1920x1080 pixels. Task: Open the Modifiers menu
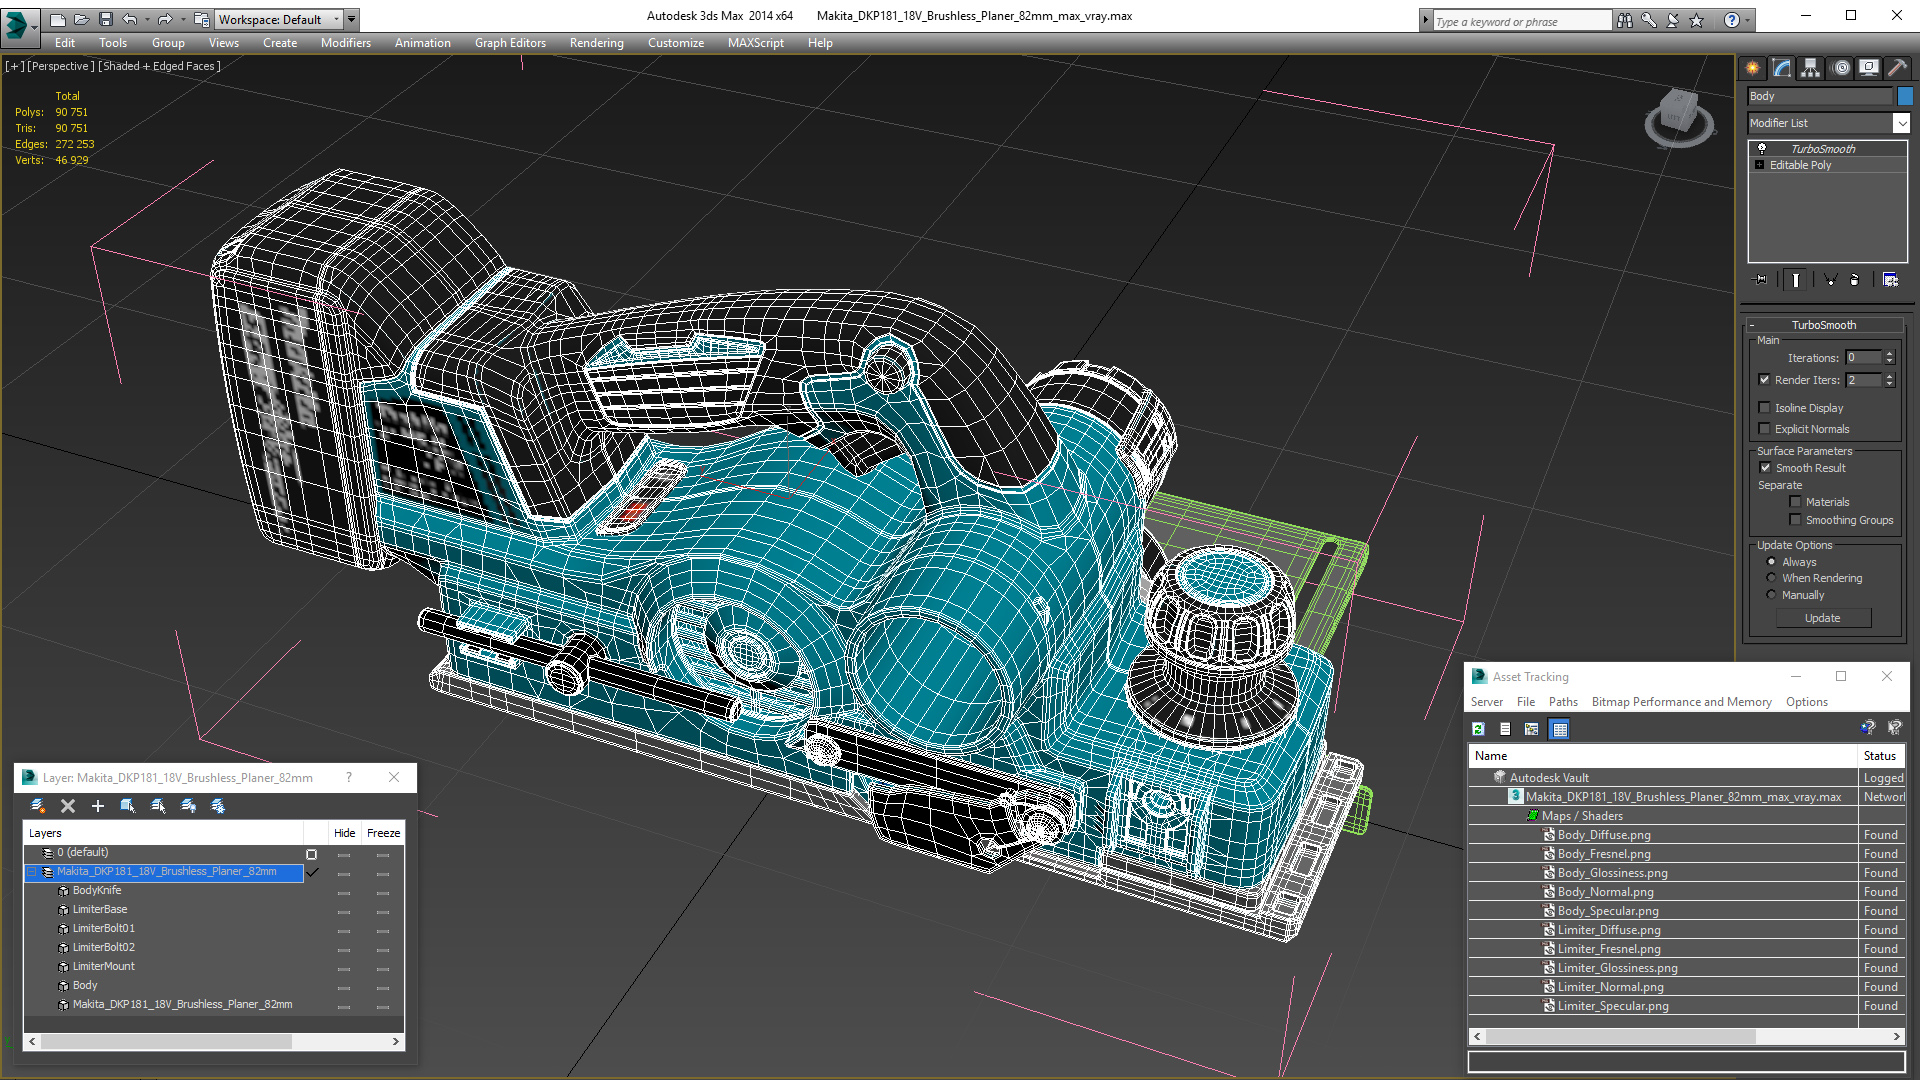(345, 43)
